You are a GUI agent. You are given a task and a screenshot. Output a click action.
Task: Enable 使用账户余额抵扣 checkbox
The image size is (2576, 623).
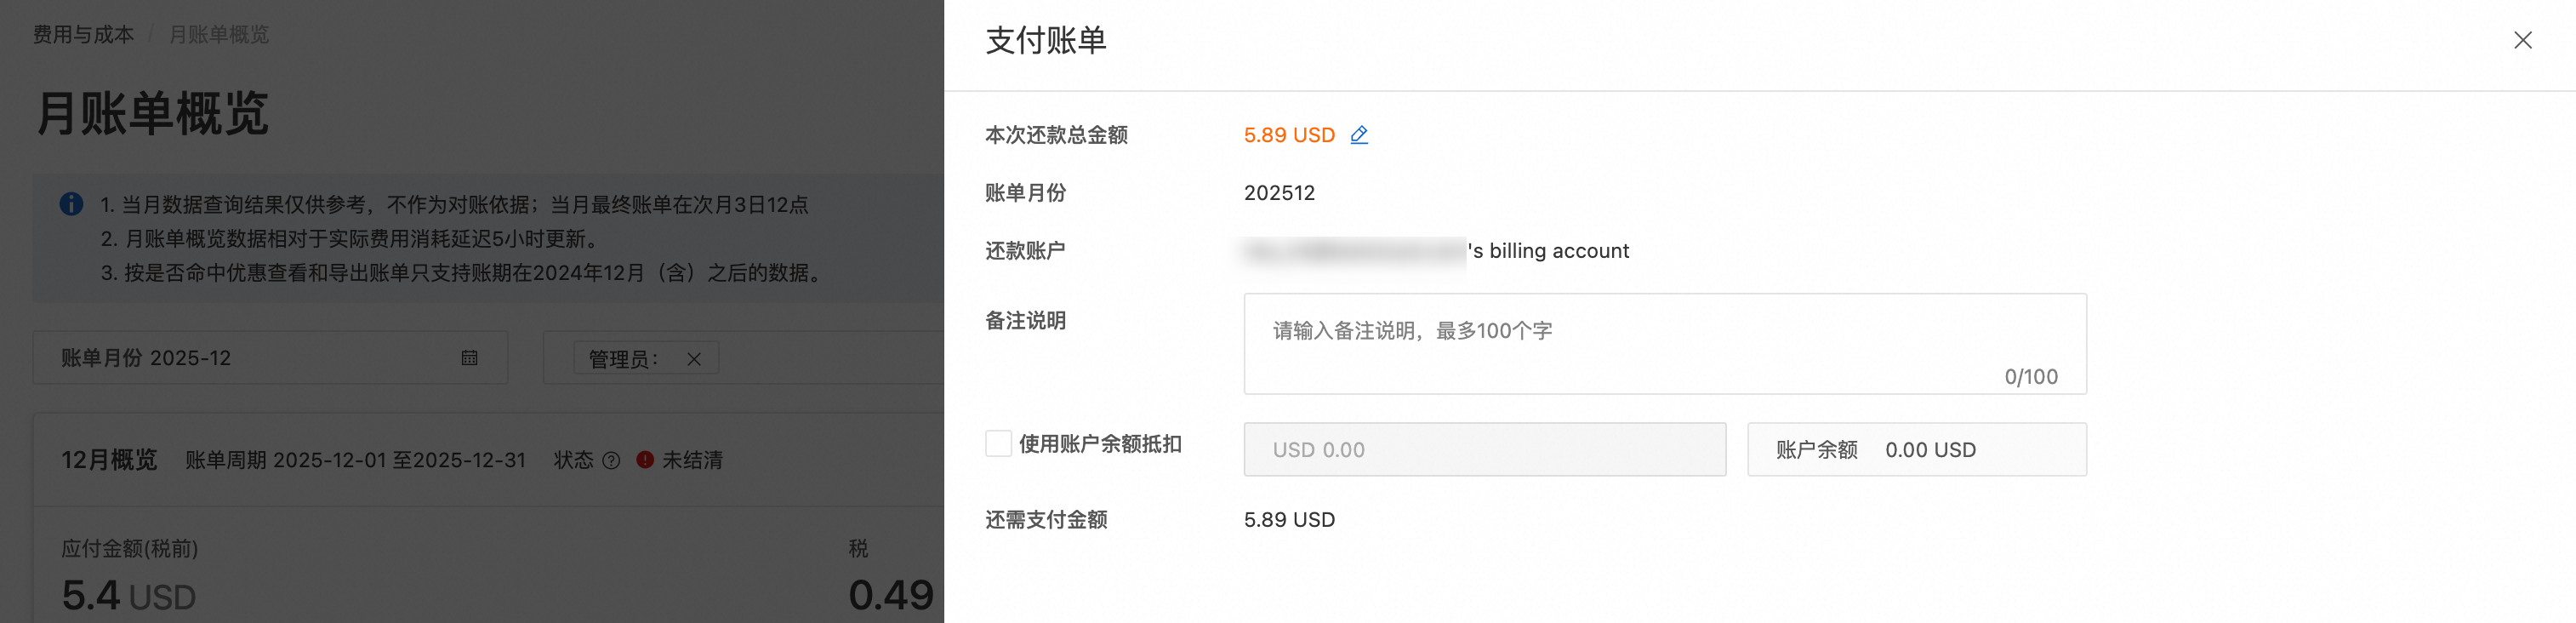pyautogui.click(x=998, y=444)
